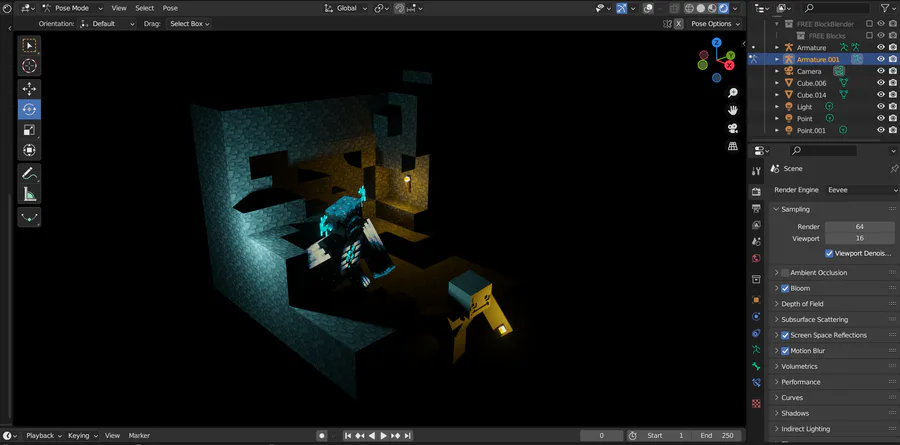Select the Cursor tool
Viewport: 900px width, 445px height.
click(x=29, y=66)
